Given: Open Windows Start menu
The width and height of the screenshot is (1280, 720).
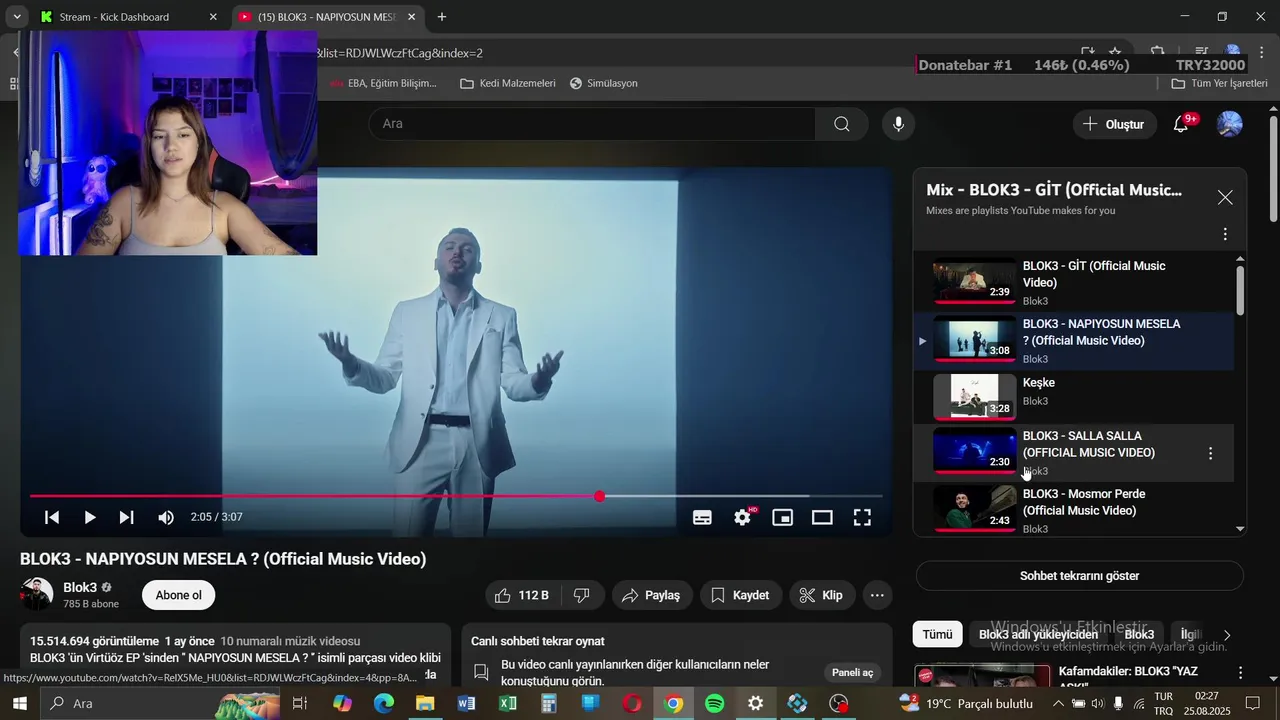Looking at the screenshot, I should [x=19, y=703].
